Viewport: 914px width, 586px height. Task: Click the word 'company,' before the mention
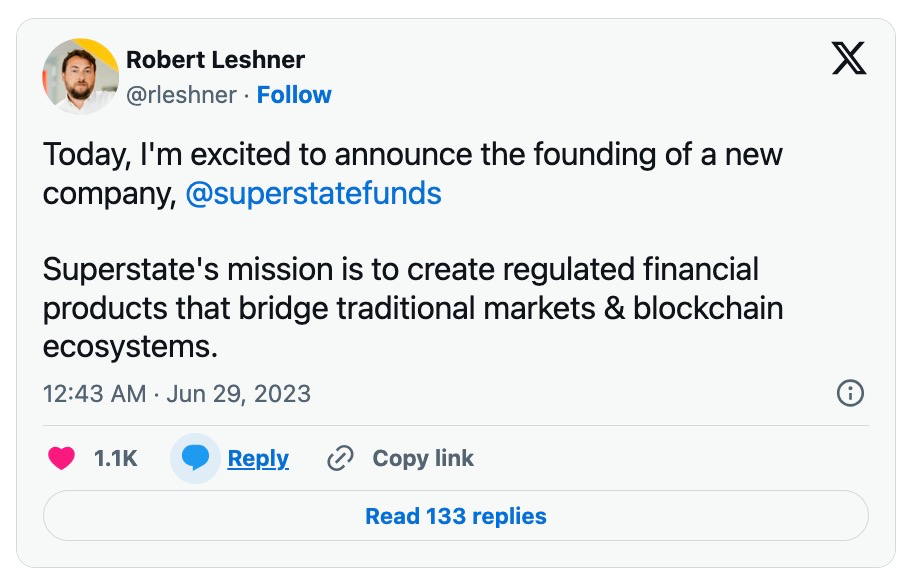[109, 193]
